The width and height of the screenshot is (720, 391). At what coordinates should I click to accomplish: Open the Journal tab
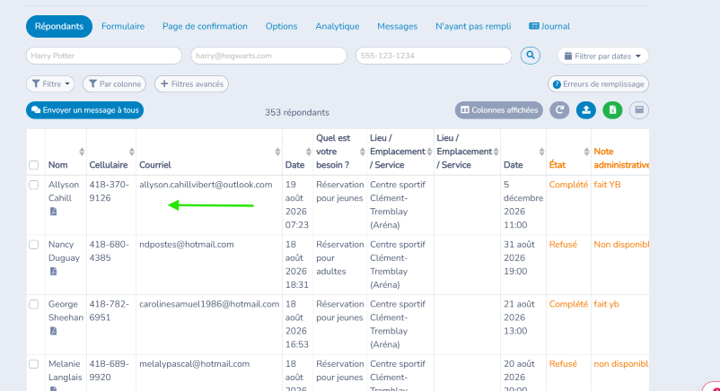point(550,27)
